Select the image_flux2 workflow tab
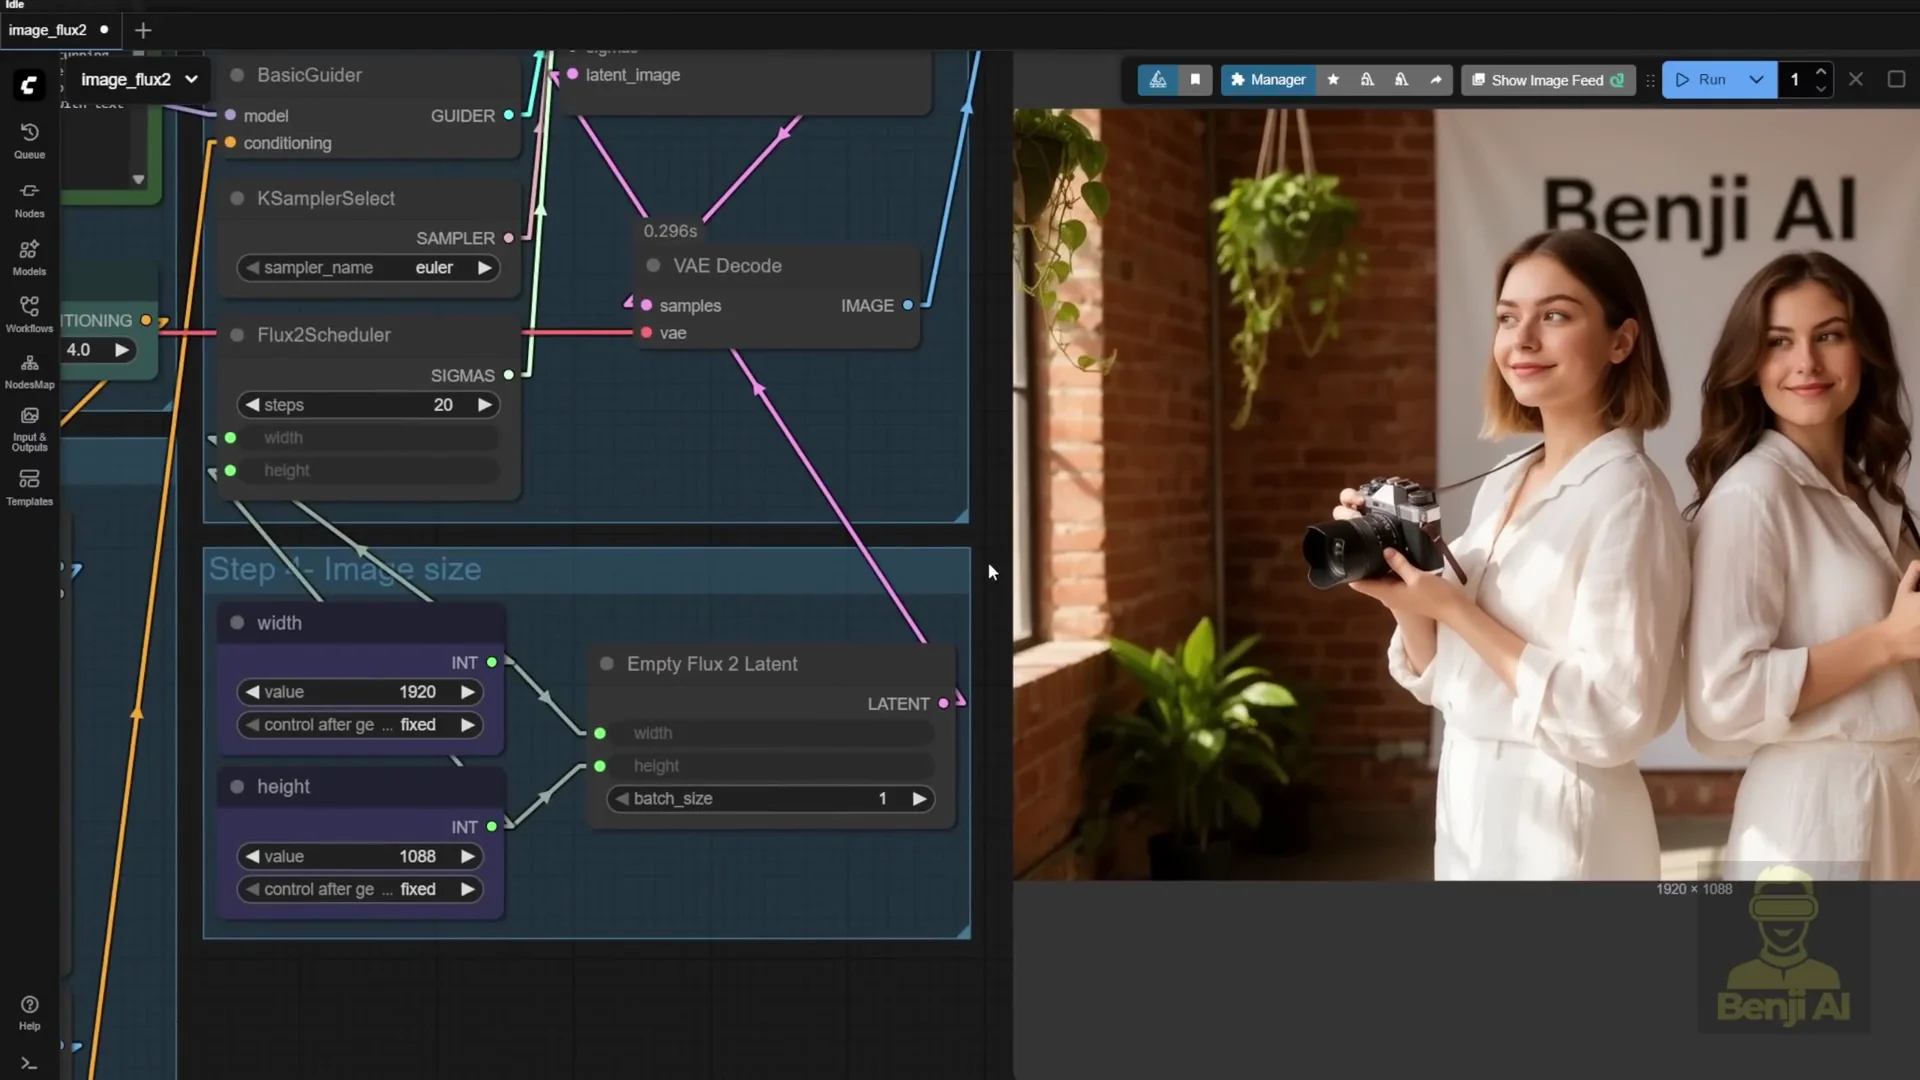The width and height of the screenshot is (1920, 1080). coord(48,30)
